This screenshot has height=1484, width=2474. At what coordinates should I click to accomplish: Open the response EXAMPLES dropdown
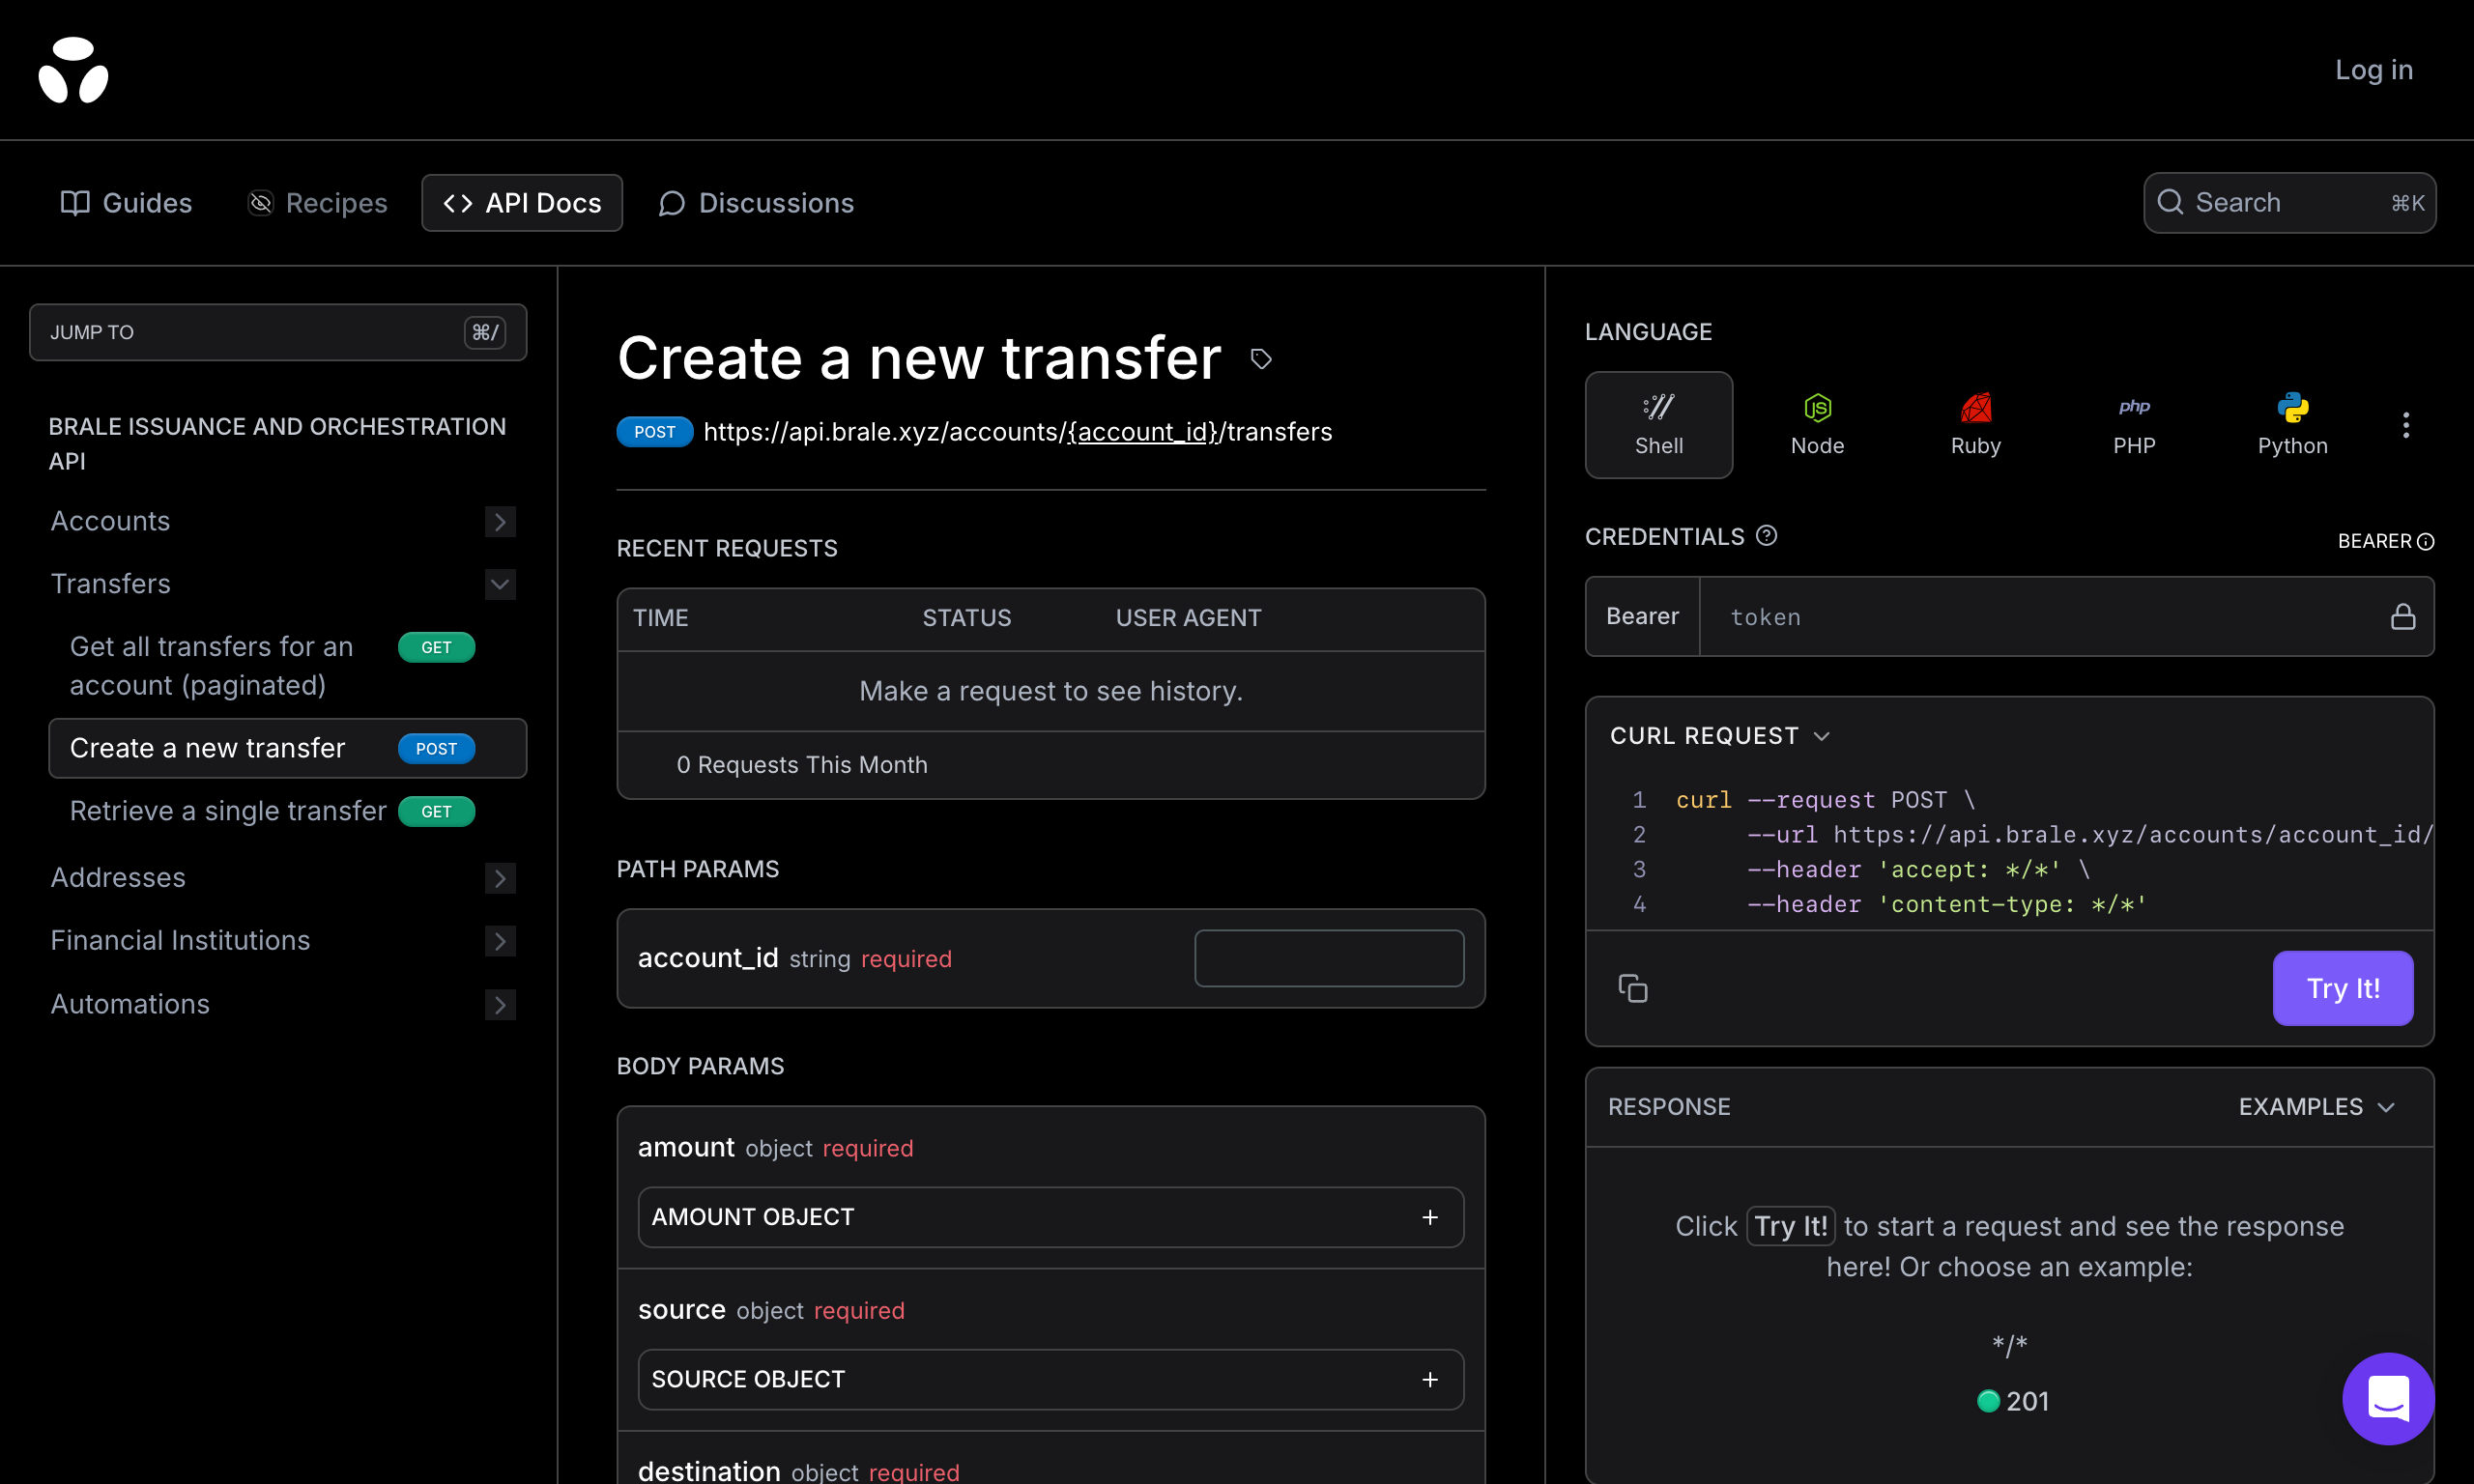tap(2316, 1107)
